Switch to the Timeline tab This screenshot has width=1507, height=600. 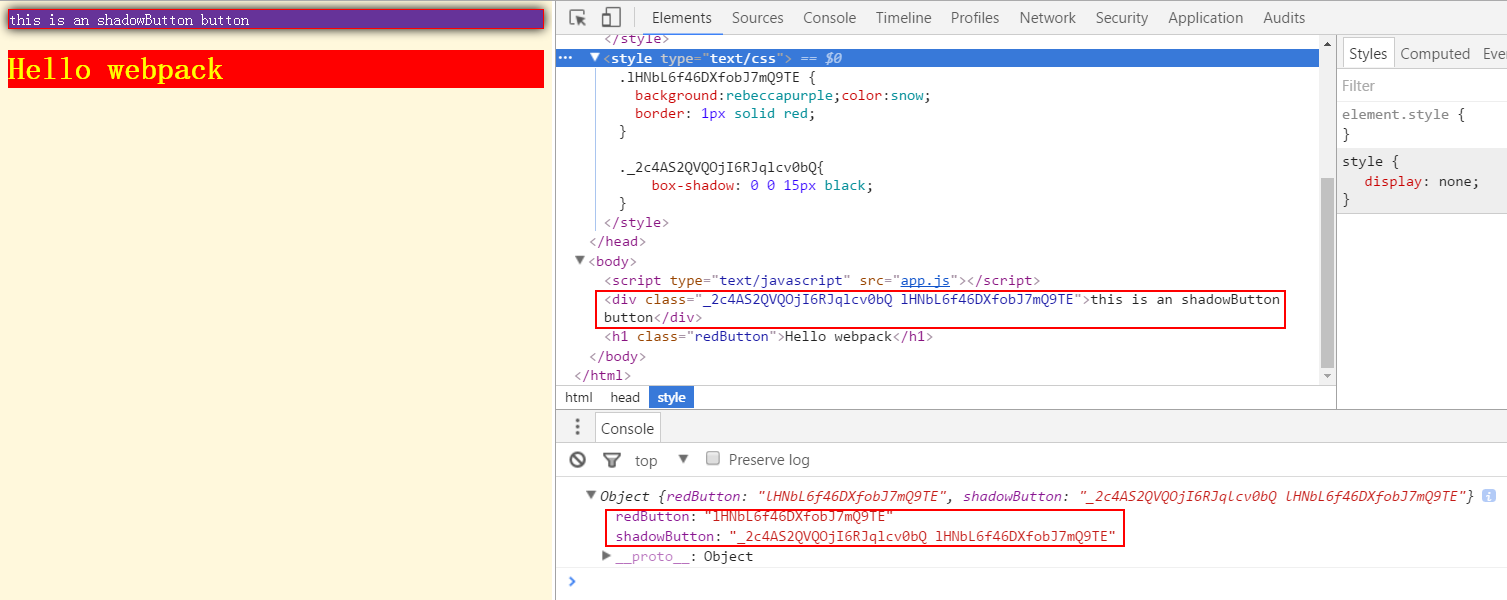903,17
